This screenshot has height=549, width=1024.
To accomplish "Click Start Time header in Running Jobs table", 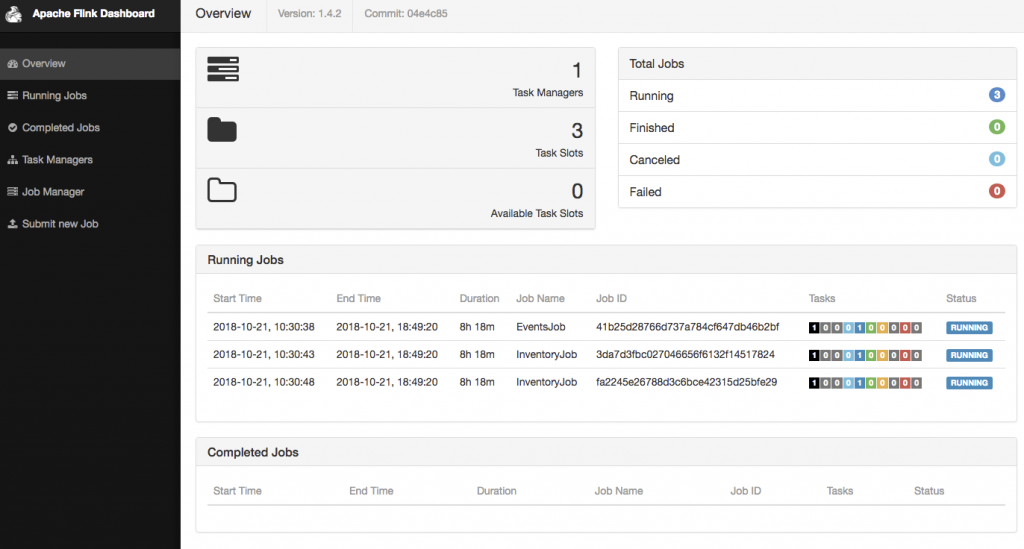I will (x=237, y=298).
